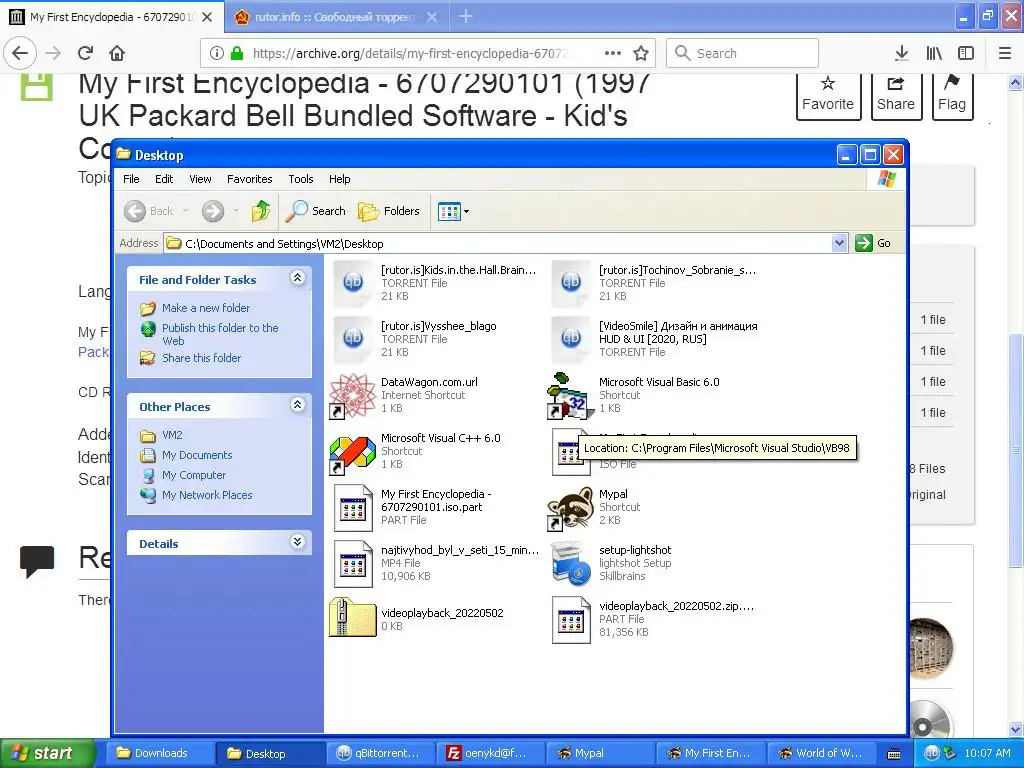The height and width of the screenshot is (768, 1024).
Task: Bookmark this page with the star icon
Action: click(641, 53)
